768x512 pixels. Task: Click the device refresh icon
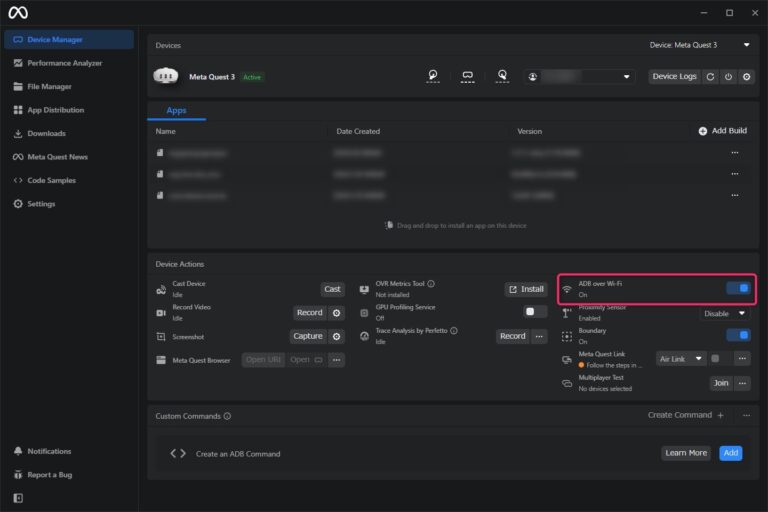(710, 76)
